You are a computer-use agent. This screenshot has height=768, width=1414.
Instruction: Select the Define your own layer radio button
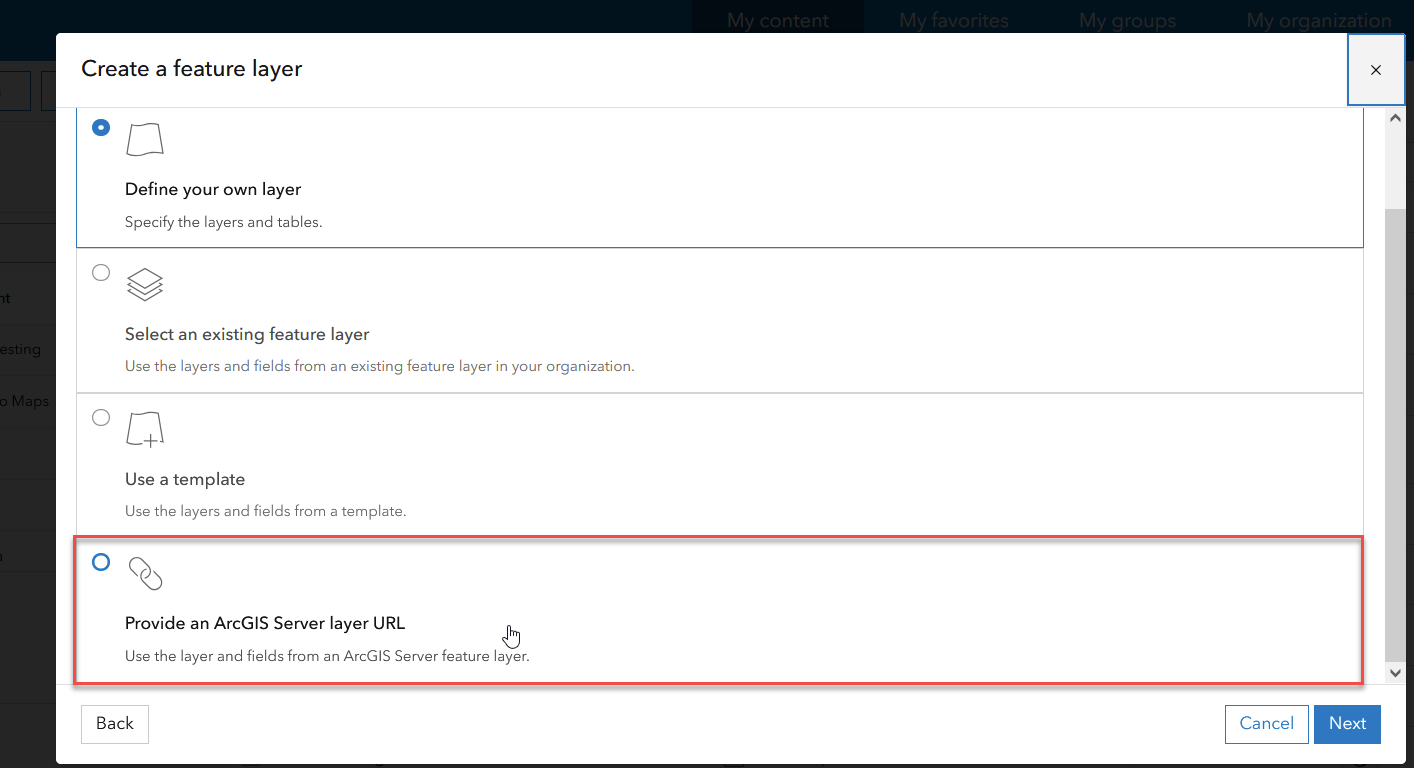coord(100,127)
